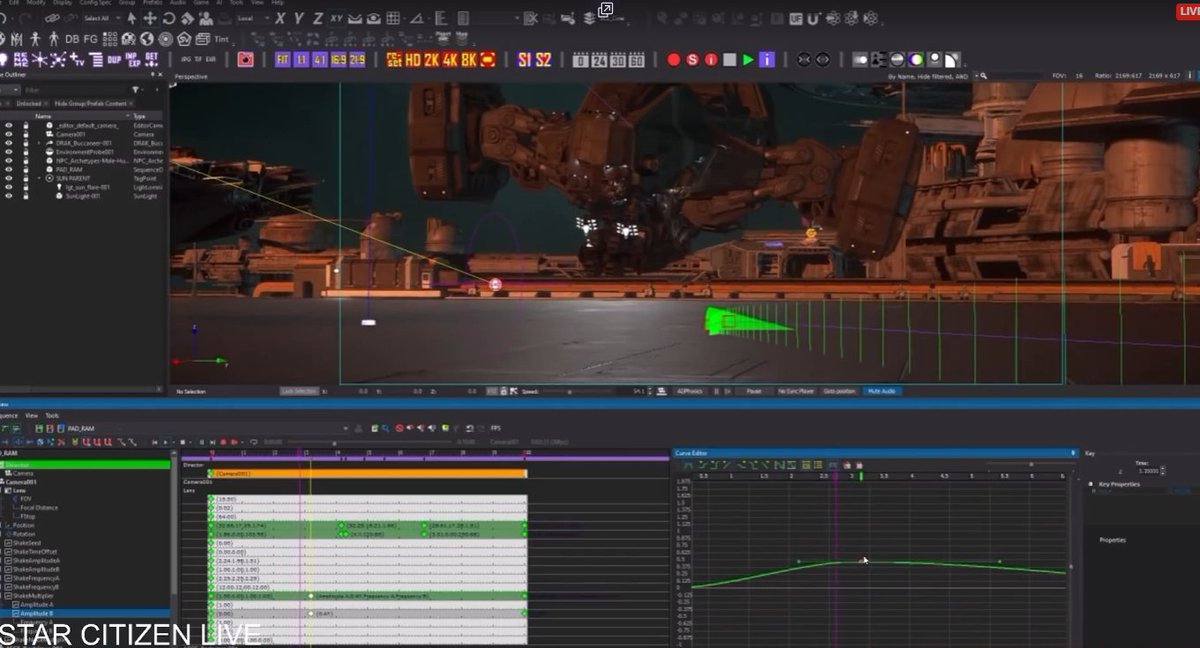Image resolution: width=1200 pixels, height=648 pixels.
Task: Choose the 2K resolution preset
Action: (432, 60)
